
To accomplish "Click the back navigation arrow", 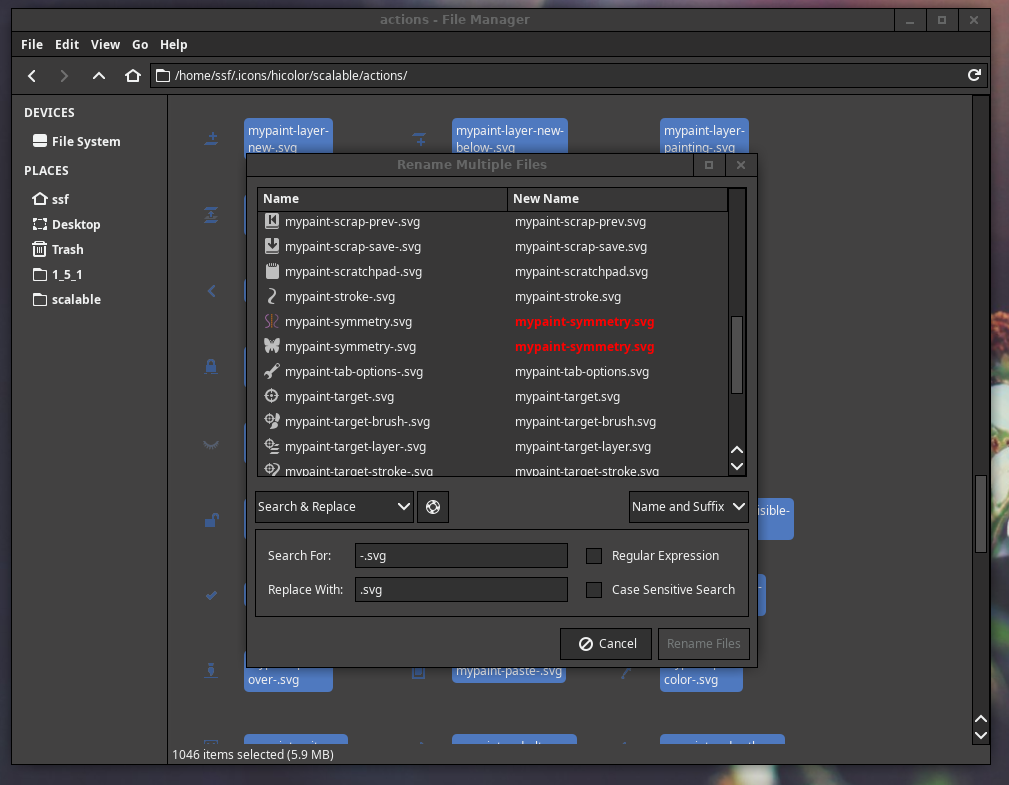I will [x=32, y=76].
